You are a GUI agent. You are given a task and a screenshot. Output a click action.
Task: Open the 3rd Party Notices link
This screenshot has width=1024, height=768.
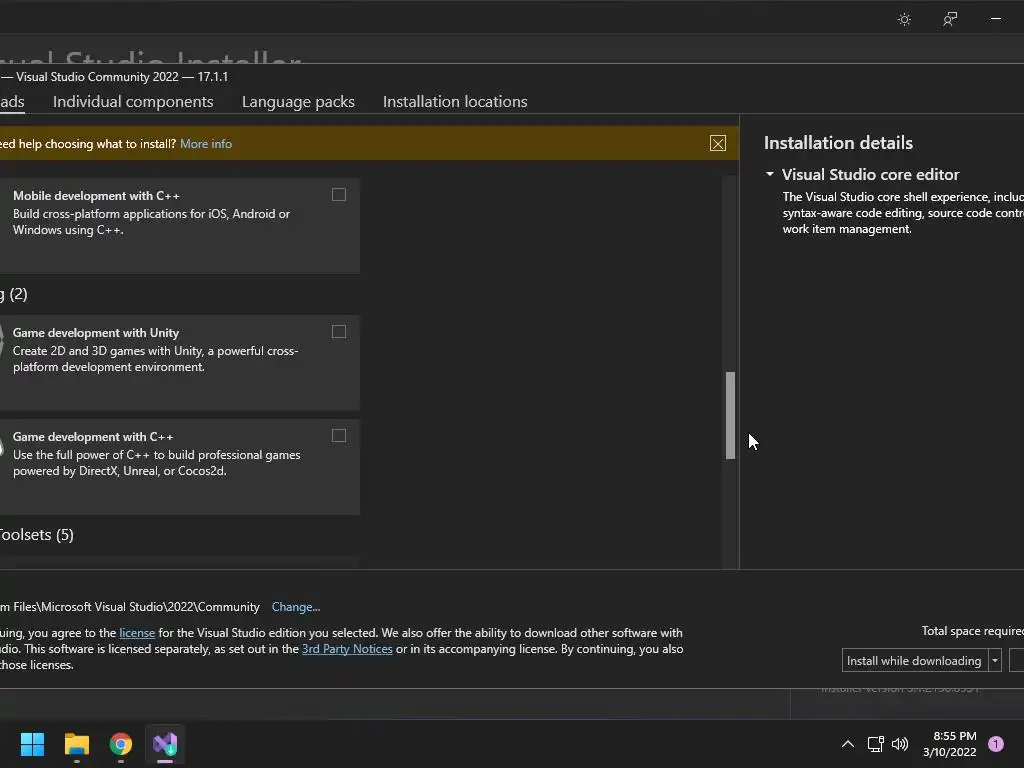coord(347,649)
